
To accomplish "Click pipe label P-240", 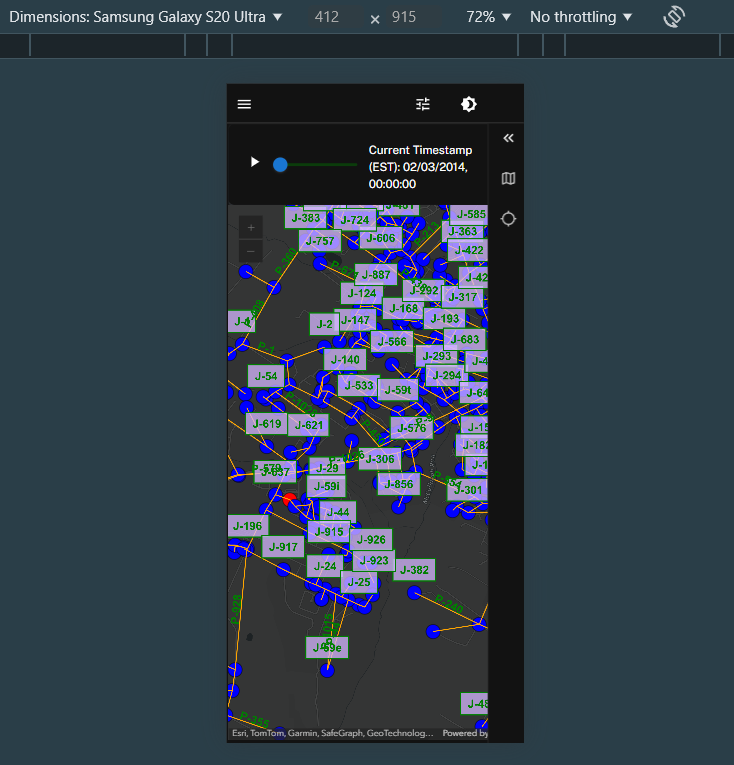I will [449, 604].
